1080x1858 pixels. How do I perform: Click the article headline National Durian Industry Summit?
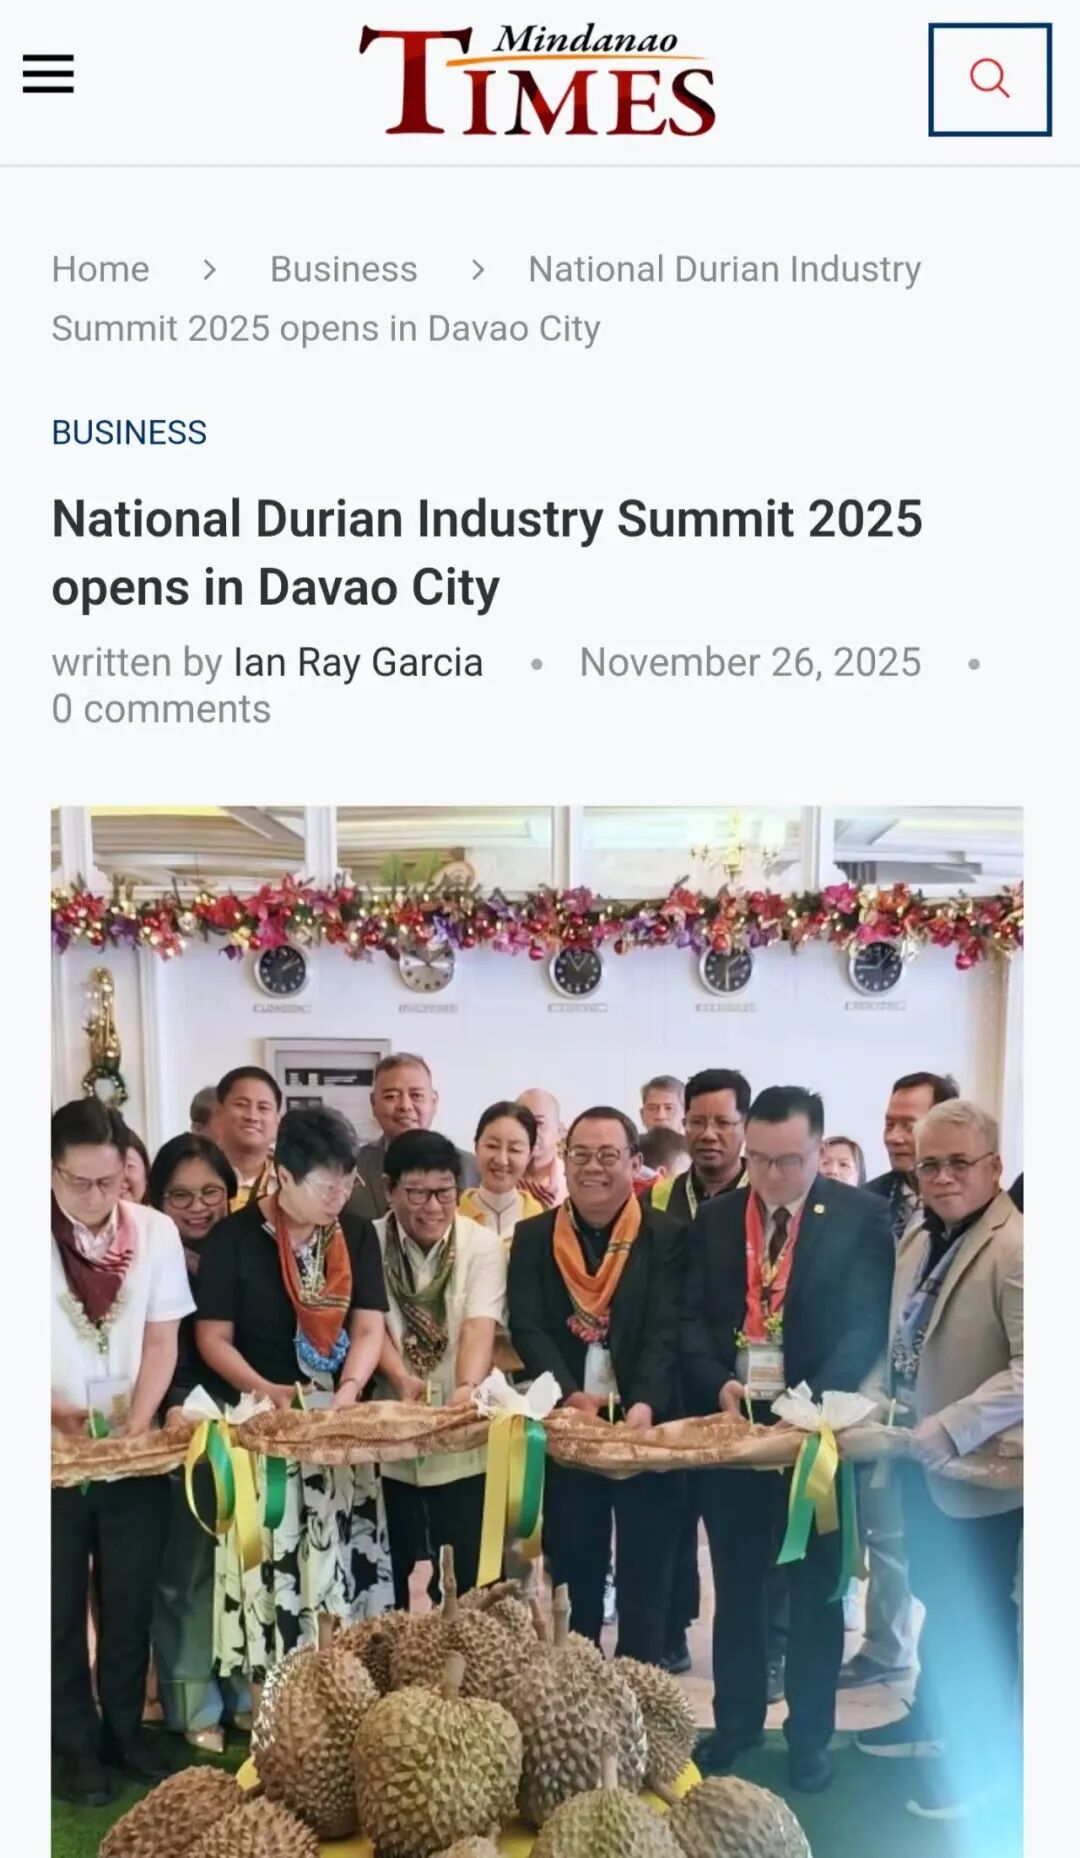pyautogui.click(x=487, y=552)
